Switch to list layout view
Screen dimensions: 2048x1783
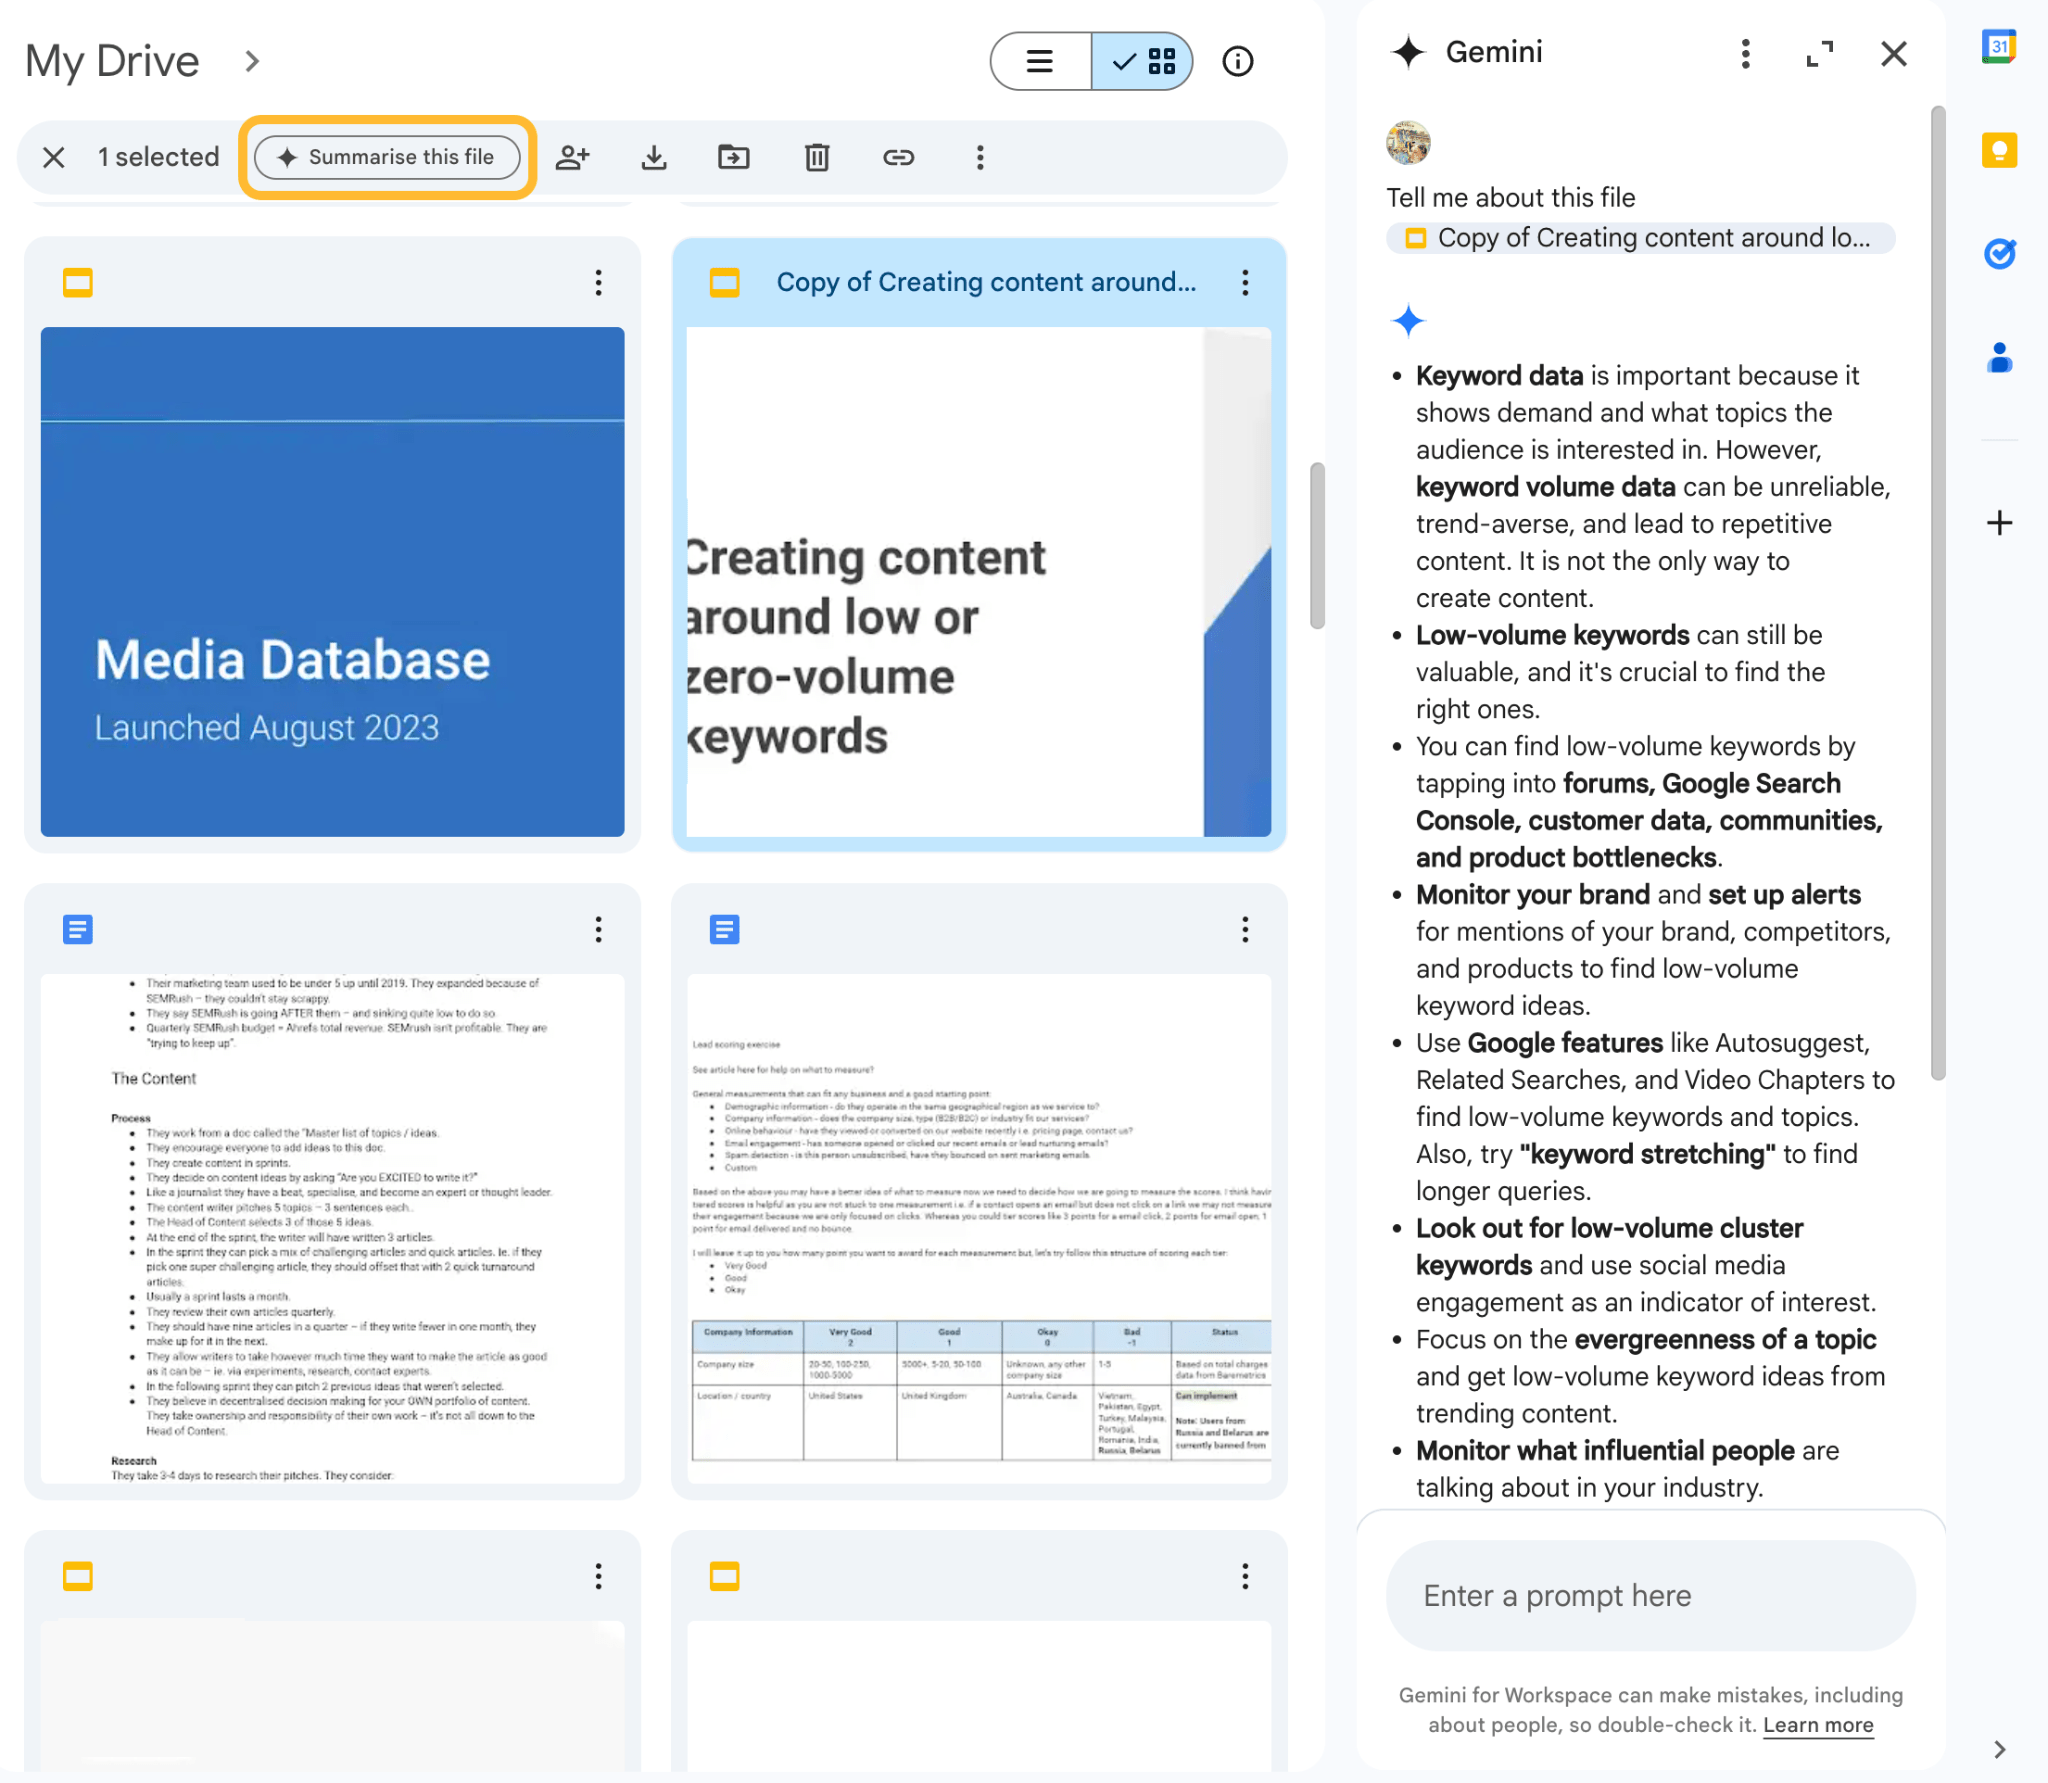(x=1040, y=61)
